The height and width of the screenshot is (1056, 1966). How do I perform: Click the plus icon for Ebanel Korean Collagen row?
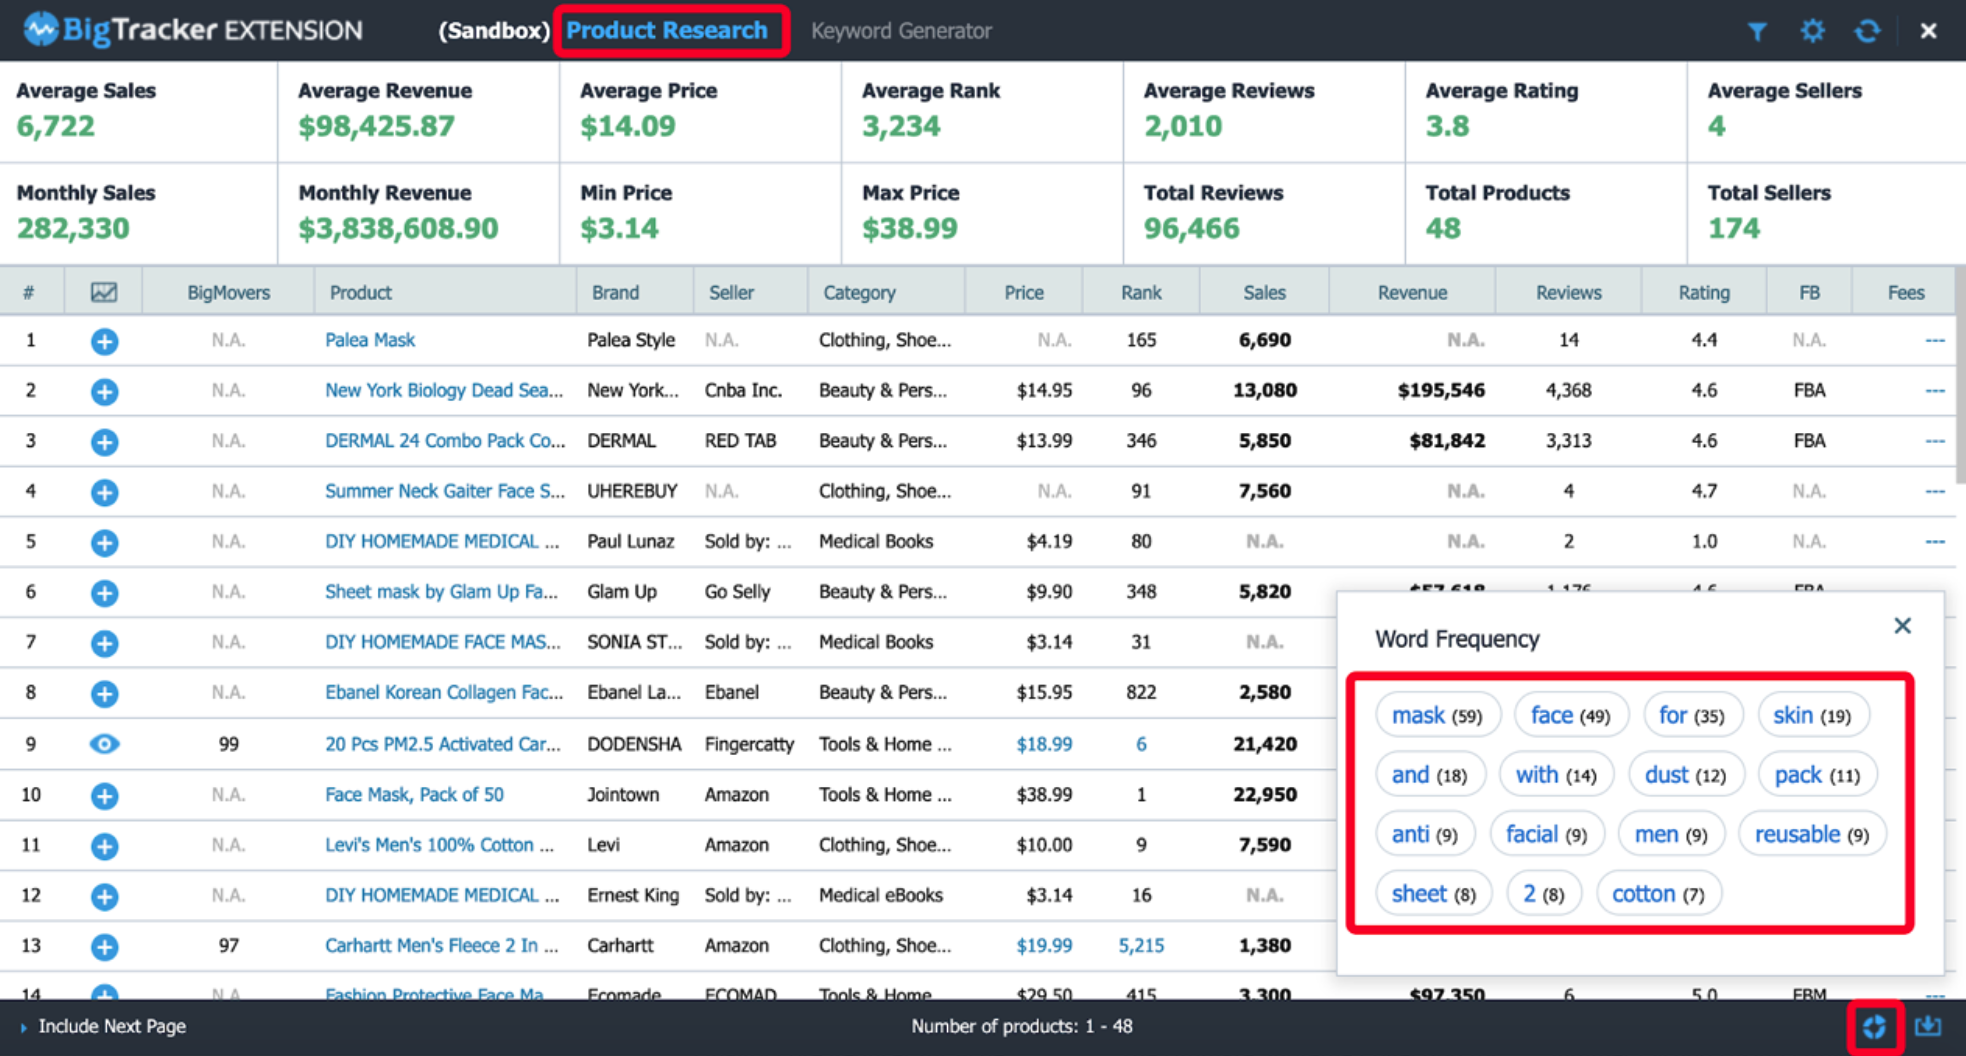point(104,693)
